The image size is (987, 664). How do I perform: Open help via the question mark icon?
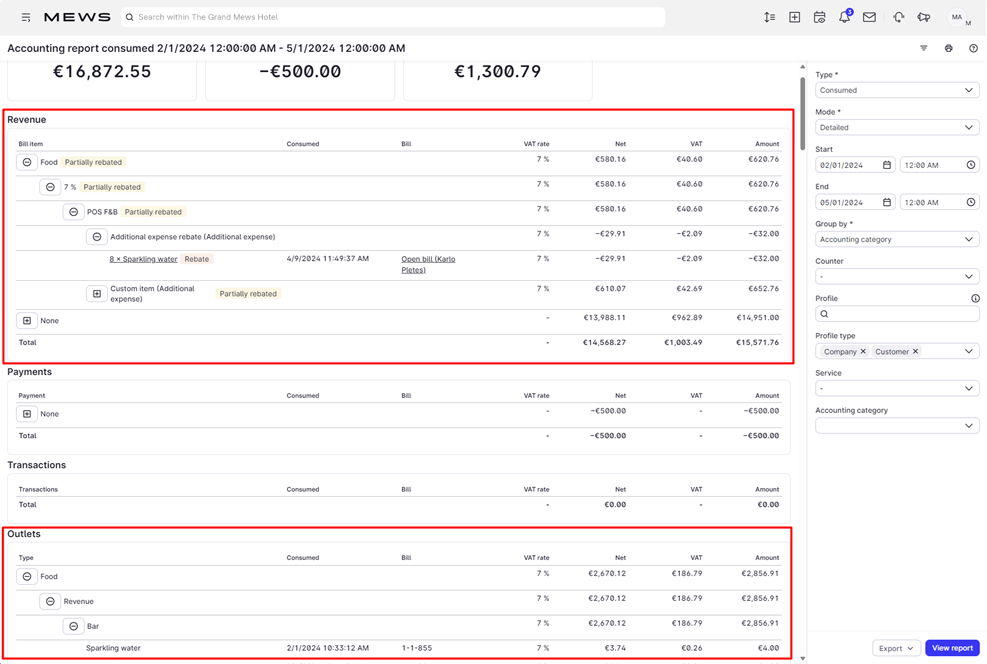point(973,47)
